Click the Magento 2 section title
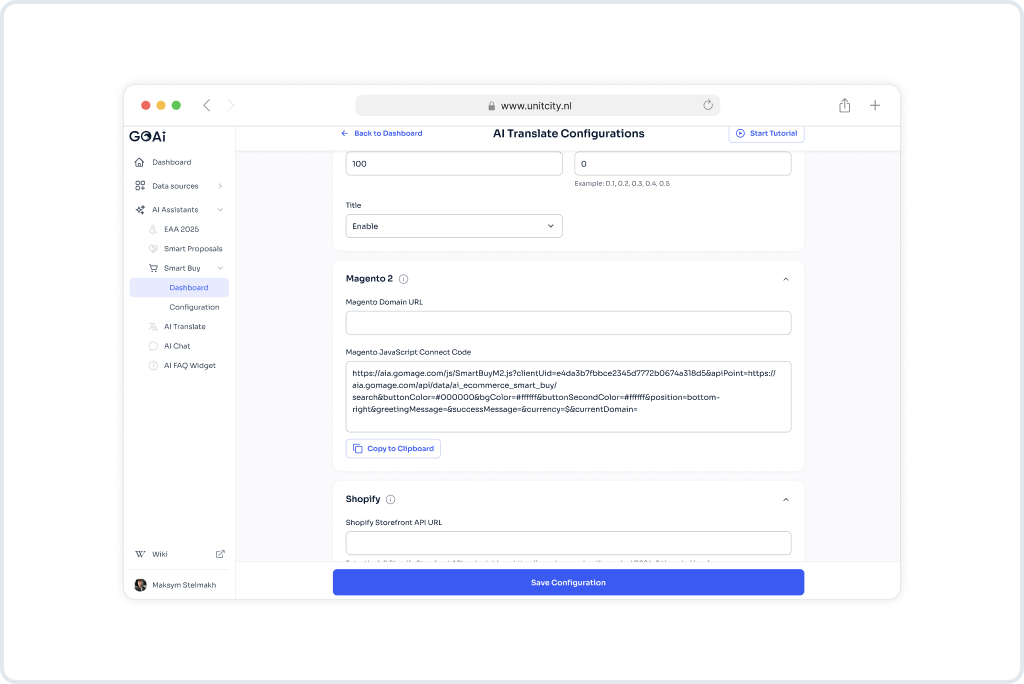 (x=369, y=278)
